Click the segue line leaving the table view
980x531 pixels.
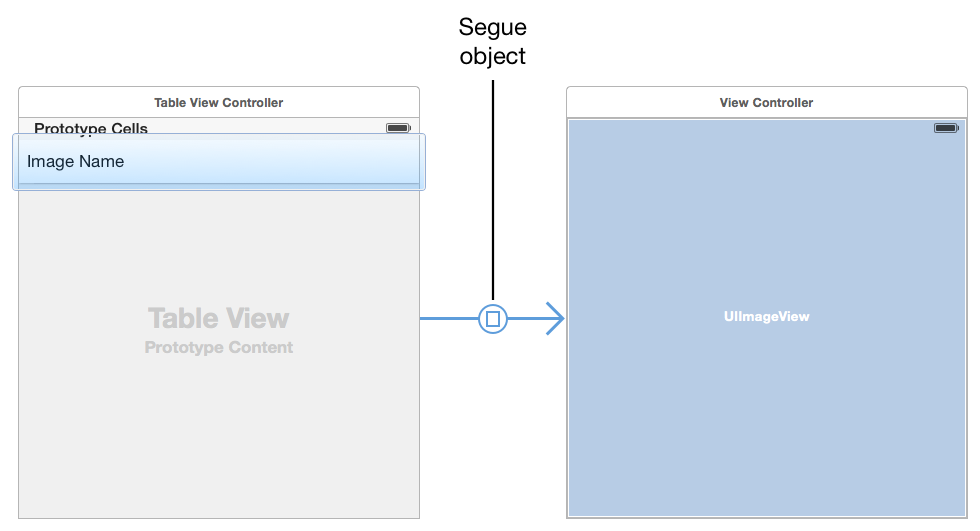click(x=448, y=319)
